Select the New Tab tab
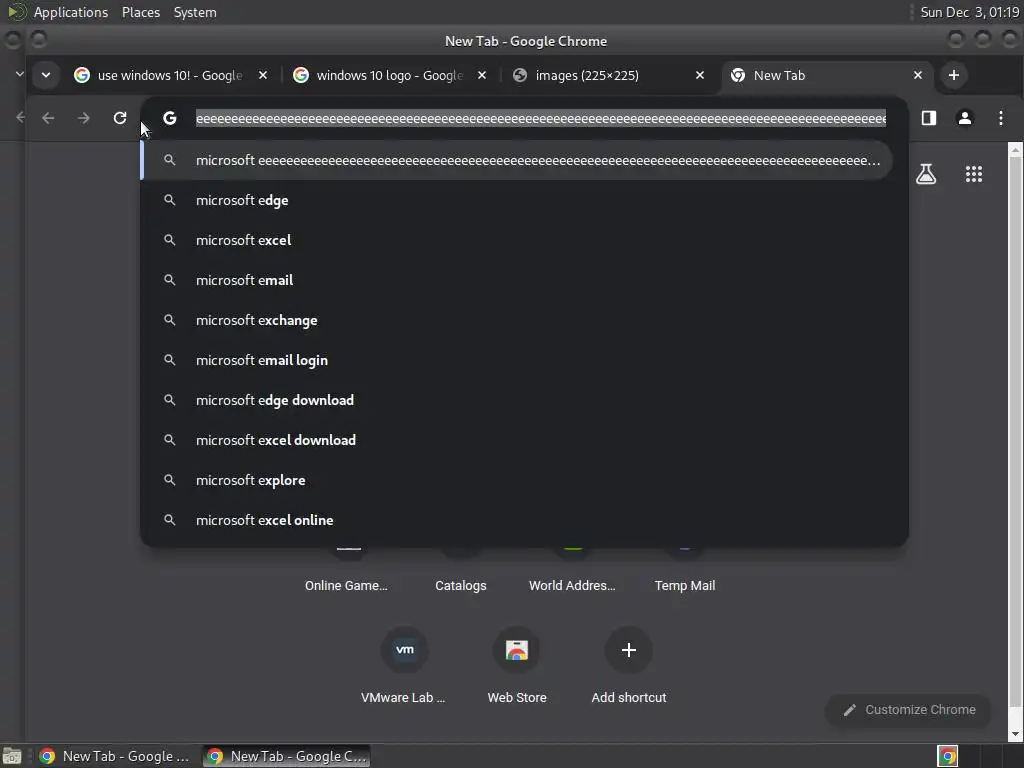The height and width of the screenshot is (768, 1024). coord(827,75)
